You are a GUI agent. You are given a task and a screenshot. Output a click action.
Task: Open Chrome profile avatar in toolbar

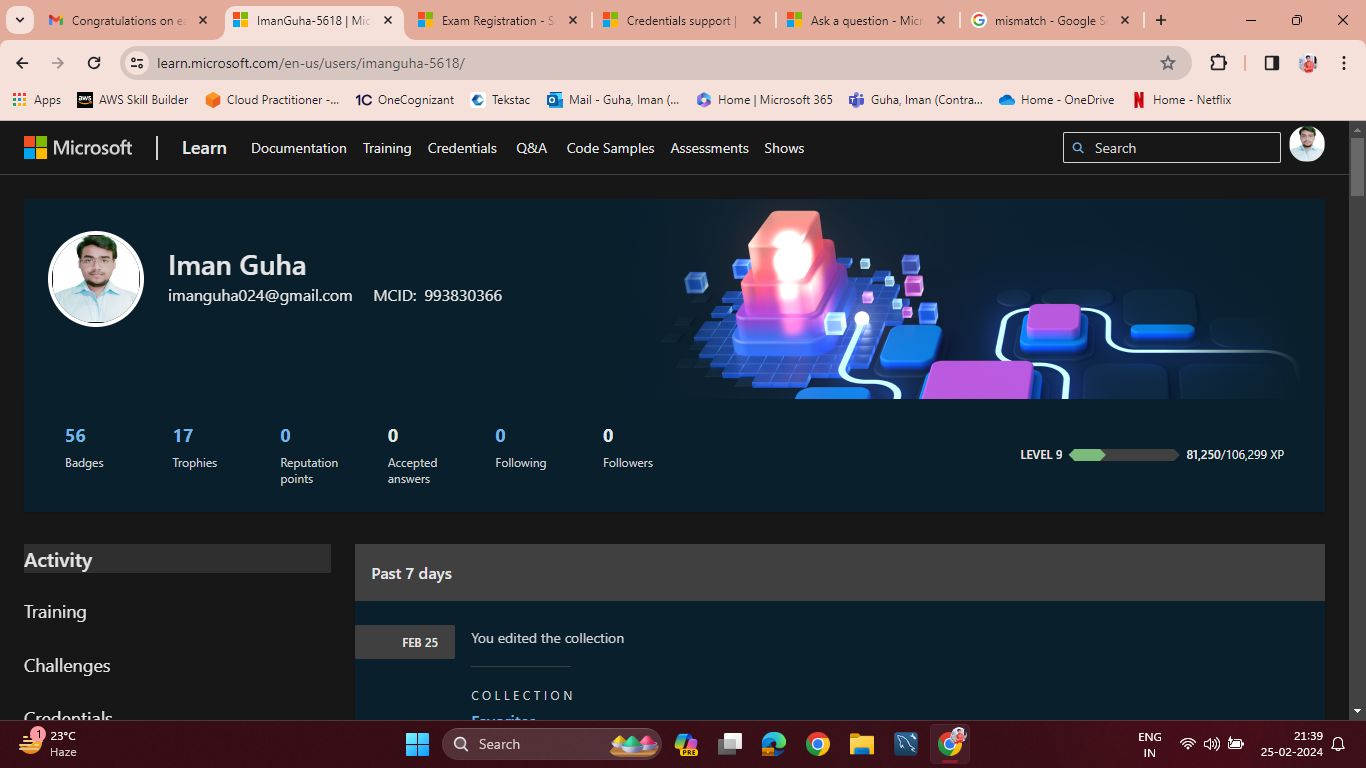[1308, 63]
